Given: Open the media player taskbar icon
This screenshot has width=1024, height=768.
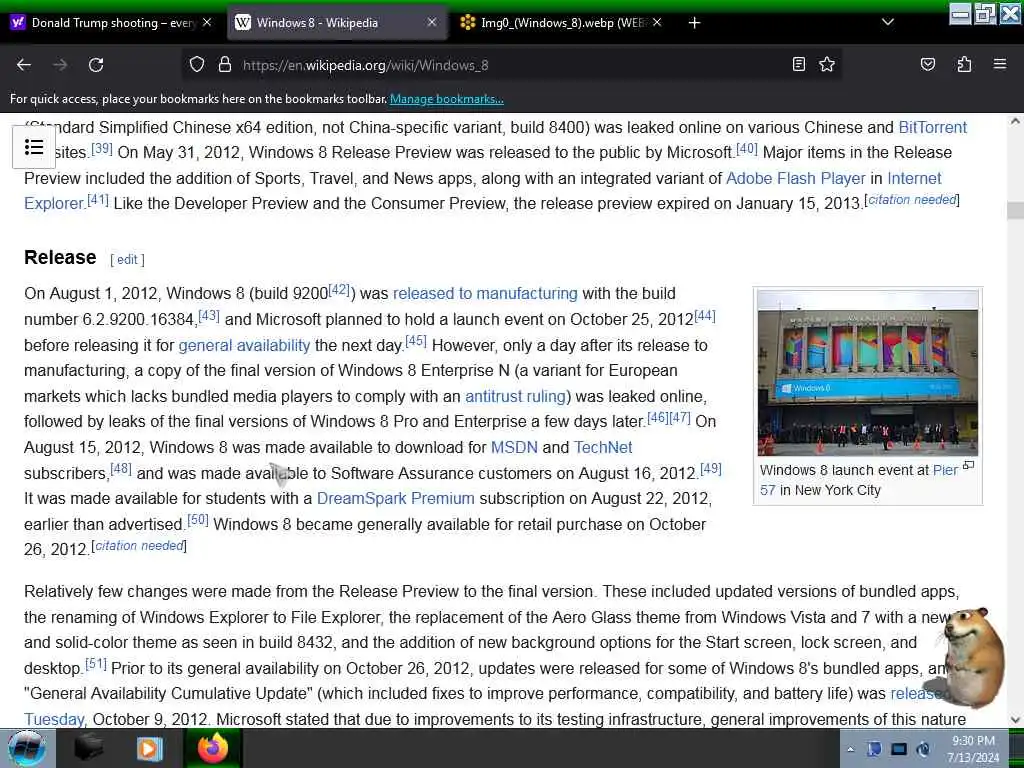Looking at the screenshot, I should (x=150, y=748).
